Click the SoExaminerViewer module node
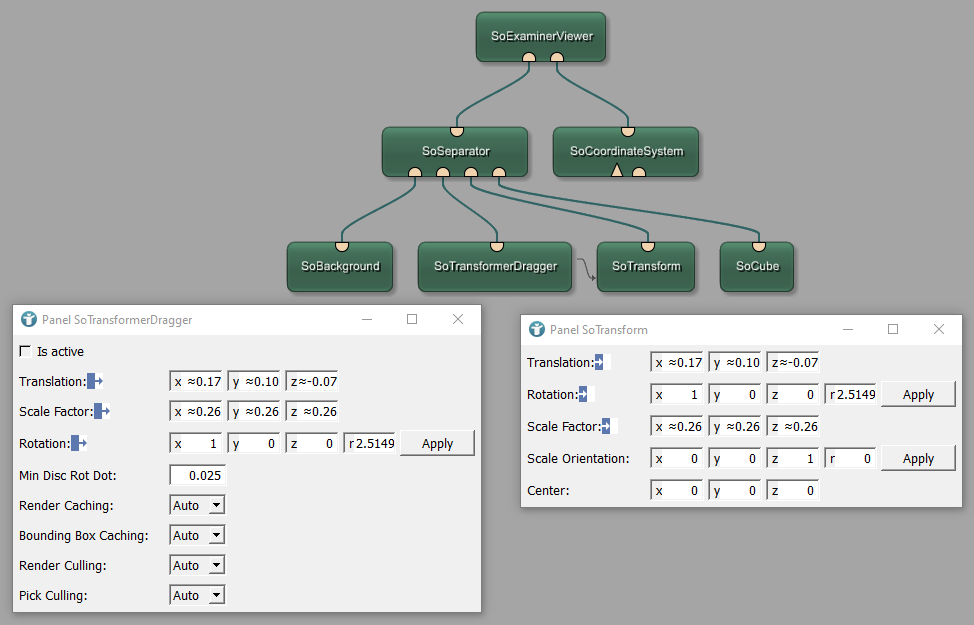 point(541,36)
